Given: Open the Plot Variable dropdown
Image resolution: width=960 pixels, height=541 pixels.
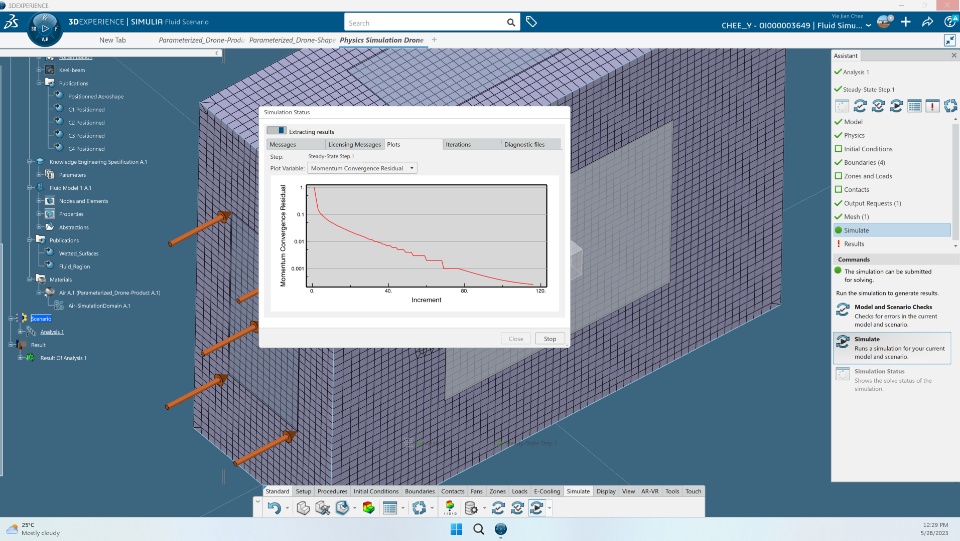Looking at the screenshot, I should [x=362, y=168].
